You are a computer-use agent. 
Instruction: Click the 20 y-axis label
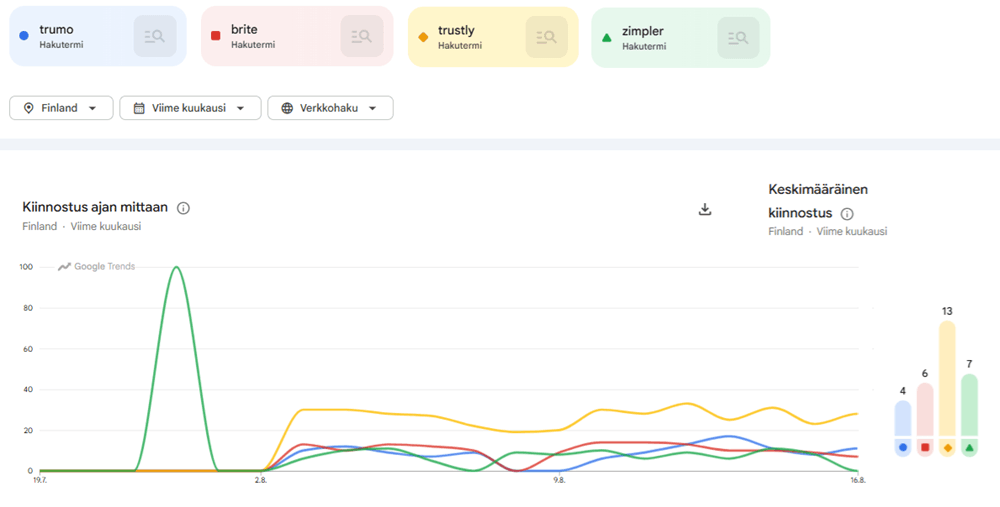(x=28, y=430)
